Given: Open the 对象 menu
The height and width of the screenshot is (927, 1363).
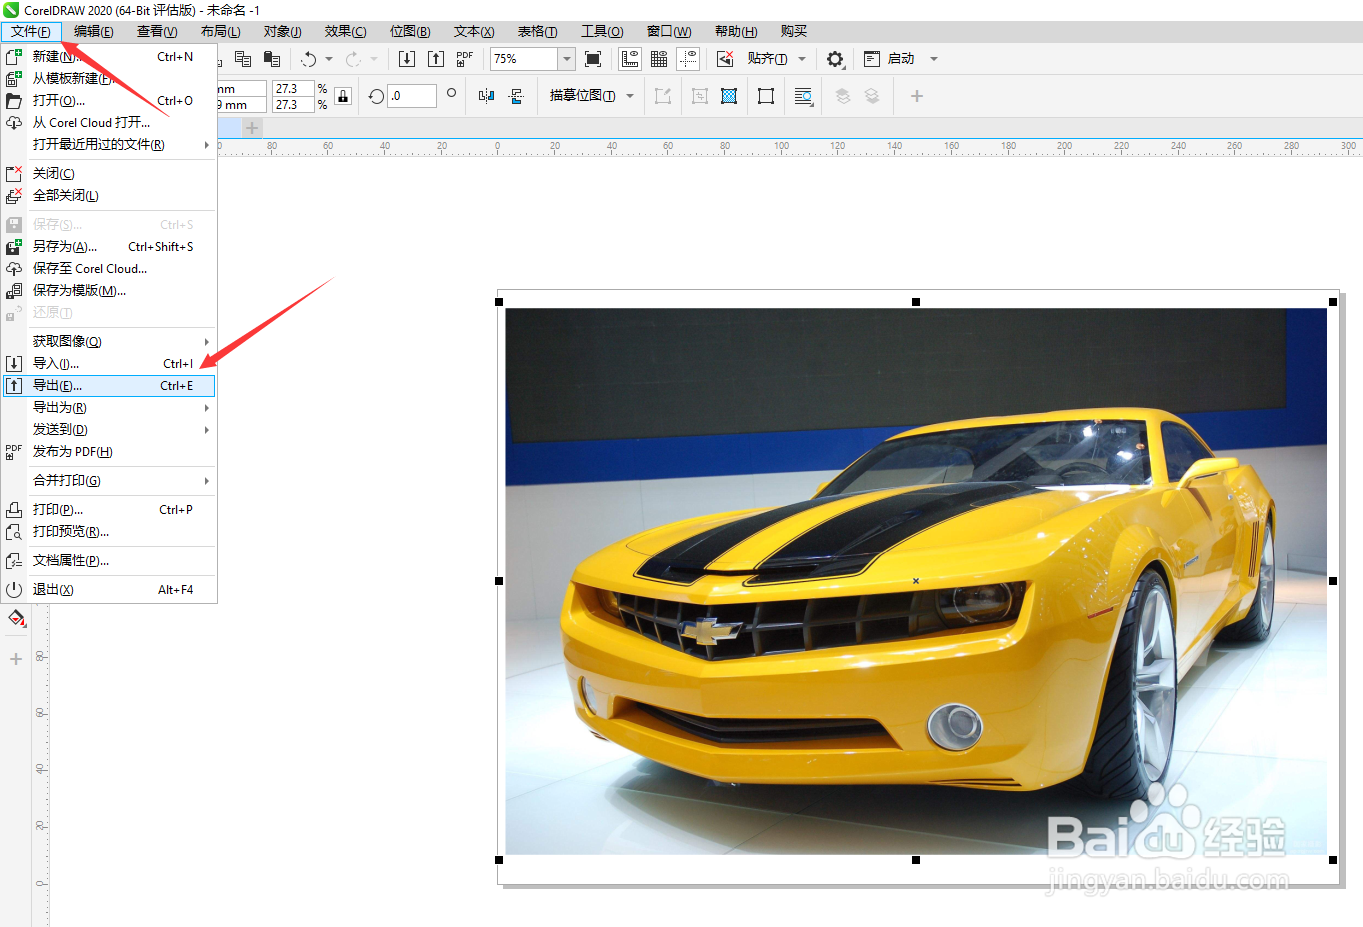Looking at the screenshot, I should point(283,32).
